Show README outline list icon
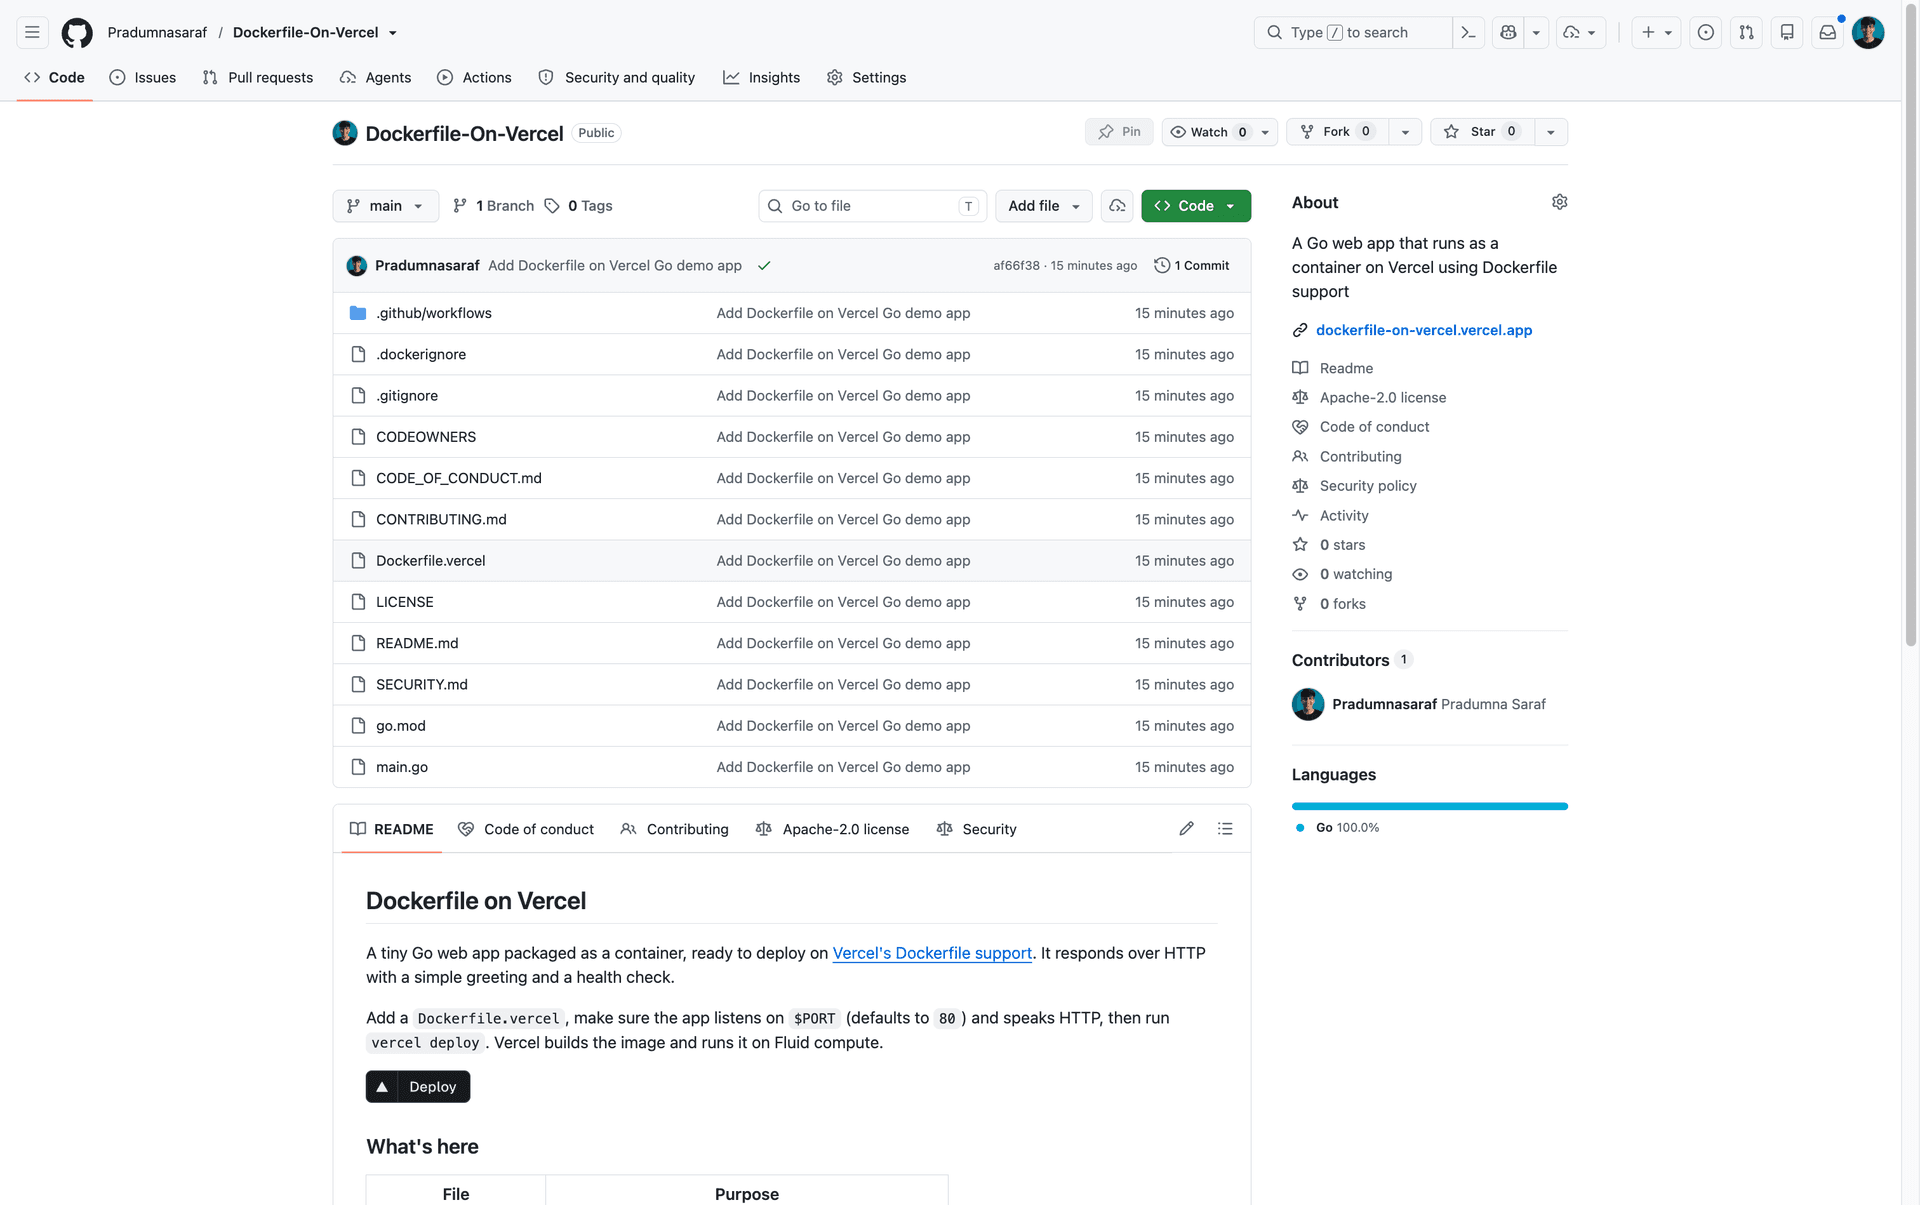The height and width of the screenshot is (1205, 1920). point(1225,829)
